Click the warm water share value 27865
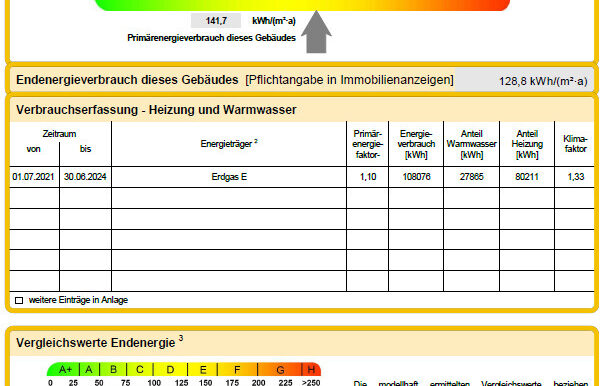Image resolution: width=606 pixels, height=386 pixels. pyautogui.click(x=471, y=177)
